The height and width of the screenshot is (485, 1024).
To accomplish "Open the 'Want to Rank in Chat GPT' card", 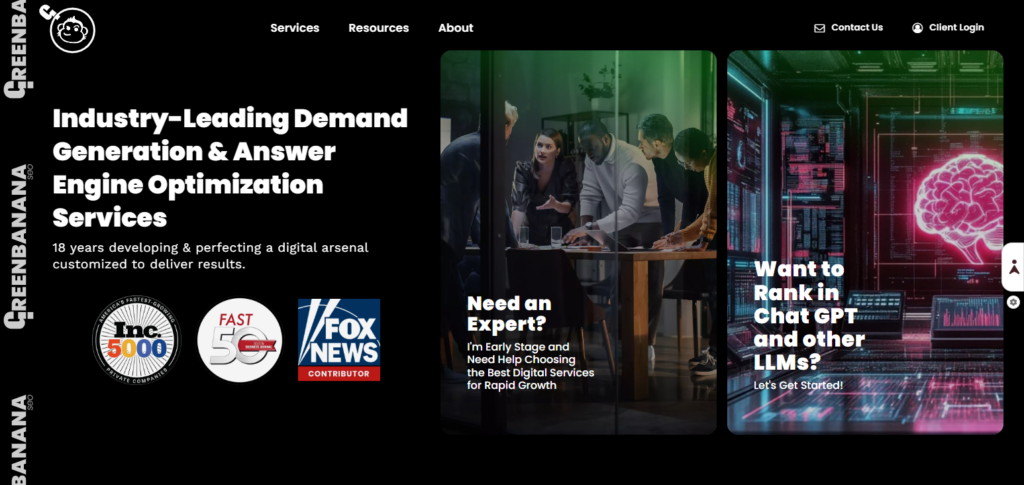I will [865, 242].
